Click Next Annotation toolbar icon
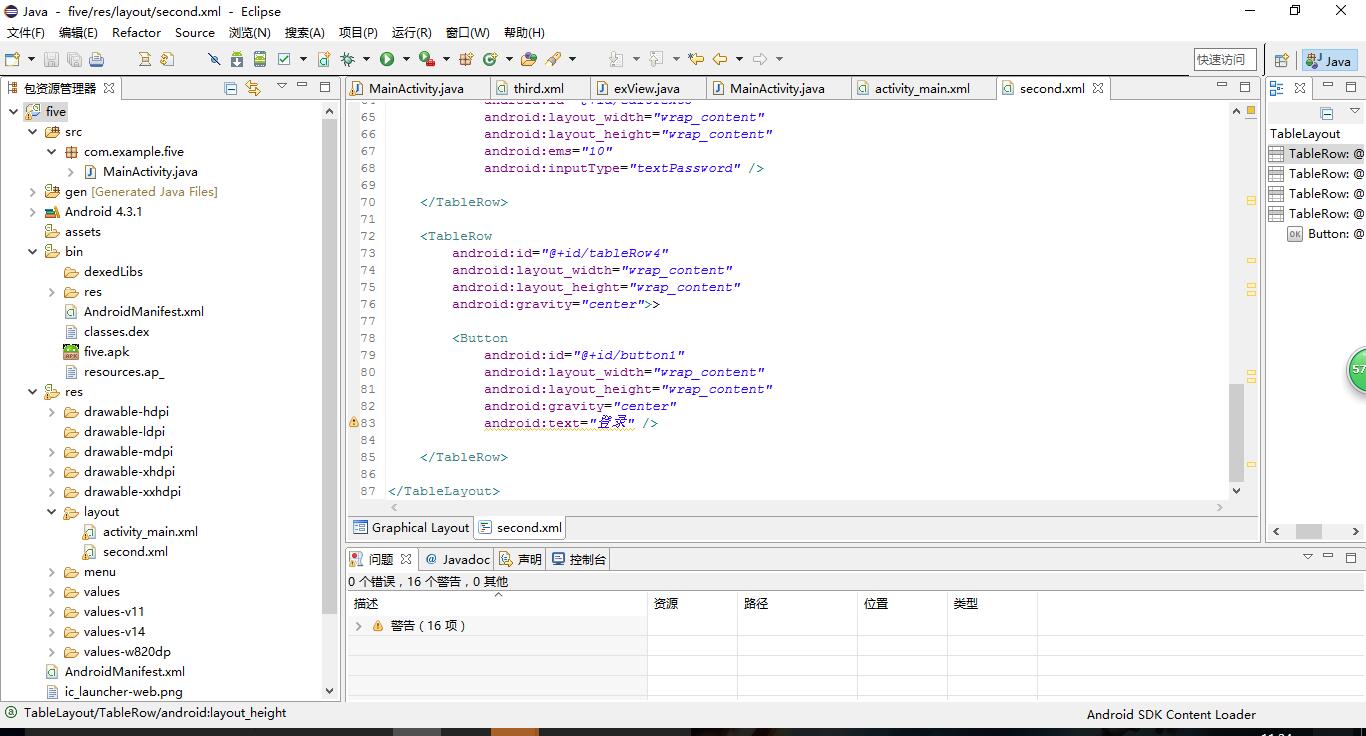 (616, 59)
